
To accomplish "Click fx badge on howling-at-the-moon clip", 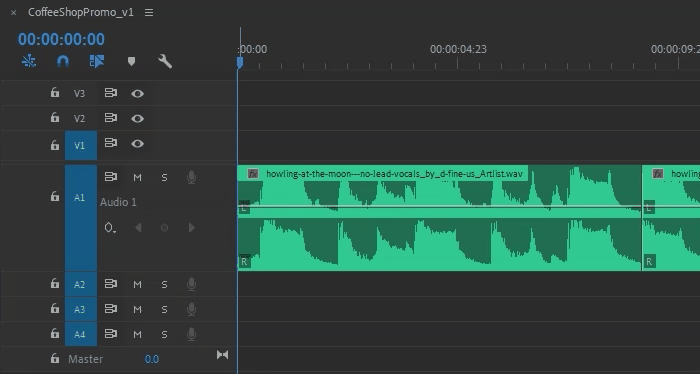I will [253, 174].
